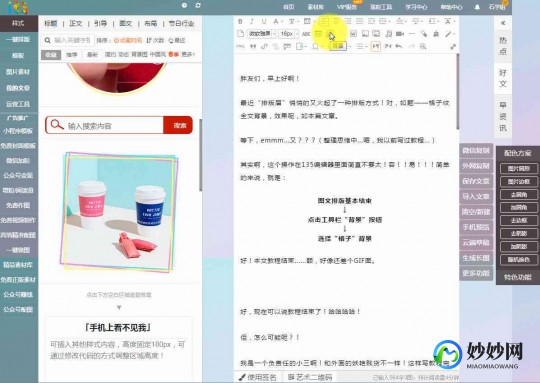This screenshot has width=540, height=383.
Task: Insert music with the note icon
Action: coord(388,34)
